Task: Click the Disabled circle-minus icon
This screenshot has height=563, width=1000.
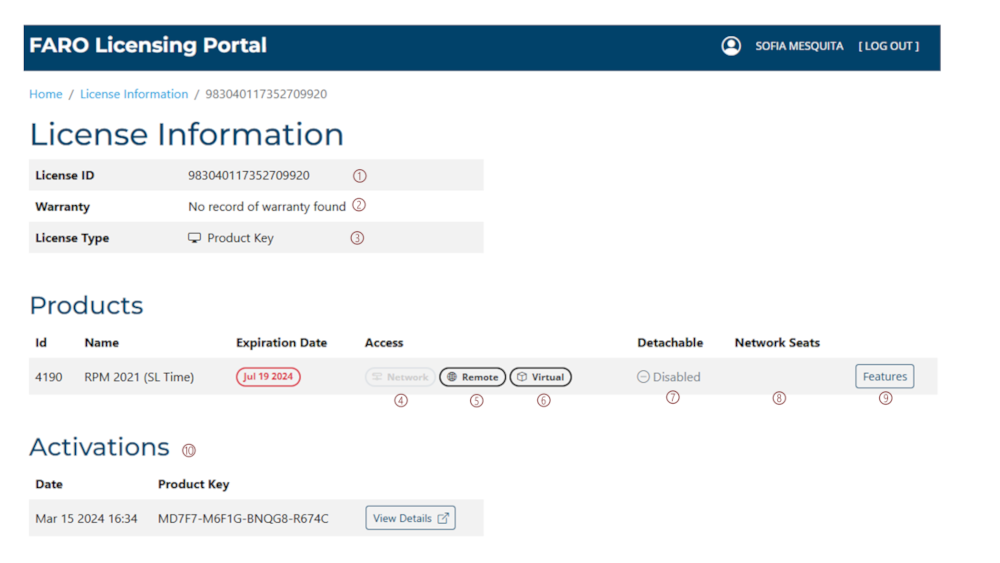Action: tap(643, 377)
